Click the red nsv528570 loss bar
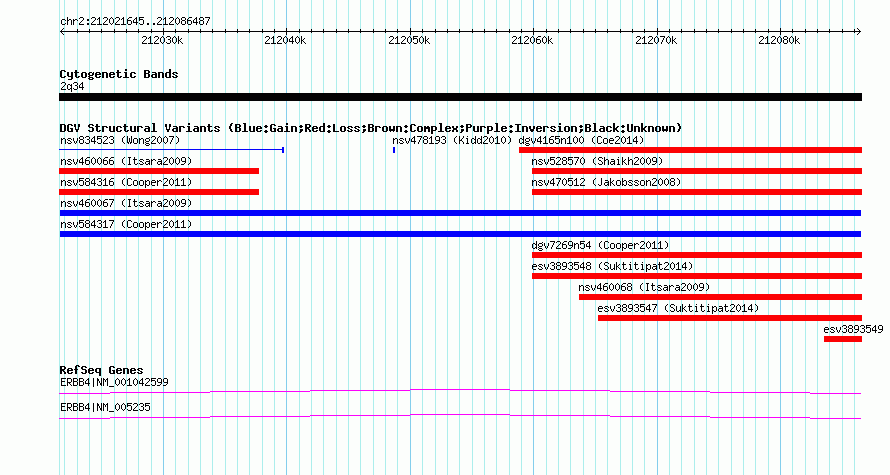Screen dimensions: 890x475 697,171
